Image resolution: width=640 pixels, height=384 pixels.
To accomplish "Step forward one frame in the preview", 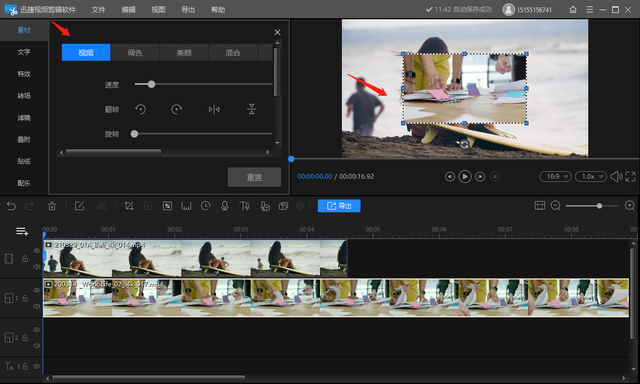I will [480, 177].
